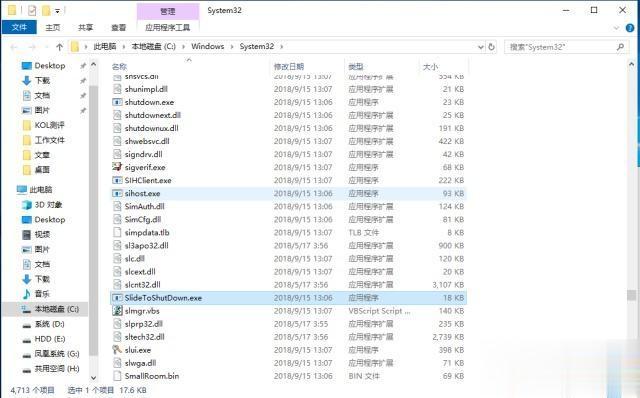Navigate to 此电脑 in address bar
This screenshot has height=398, width=640.
click(x=105, y=47)
